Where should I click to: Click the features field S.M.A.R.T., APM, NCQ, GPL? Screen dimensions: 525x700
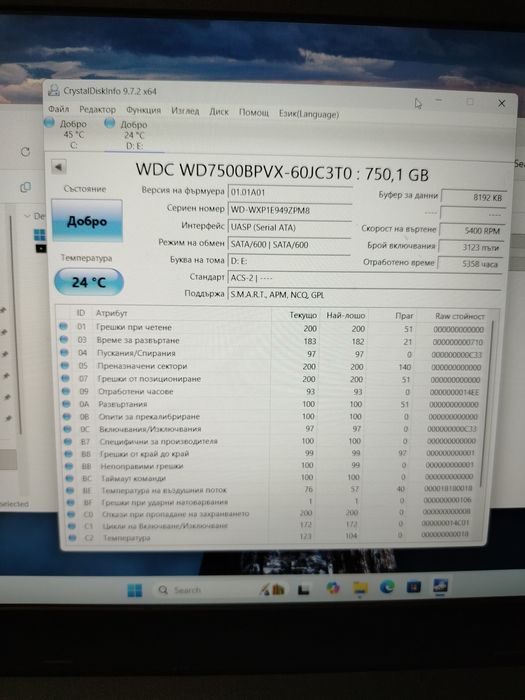click(364, 295)
